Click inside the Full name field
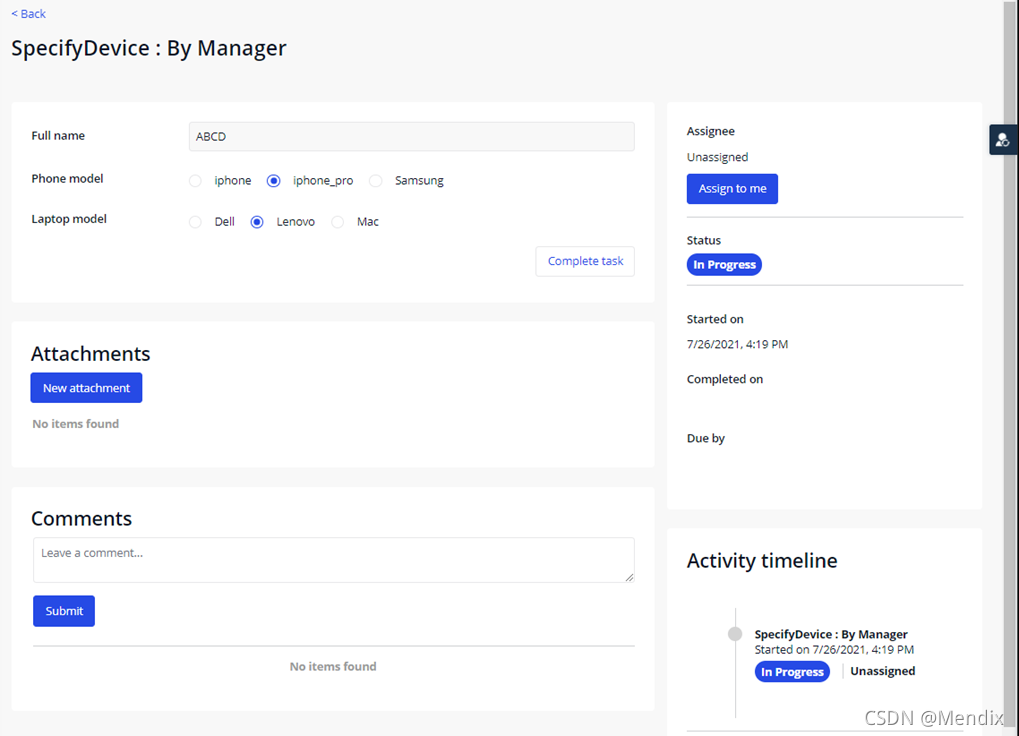Viewport: 1019px width, 736px height. pos(411,136)
